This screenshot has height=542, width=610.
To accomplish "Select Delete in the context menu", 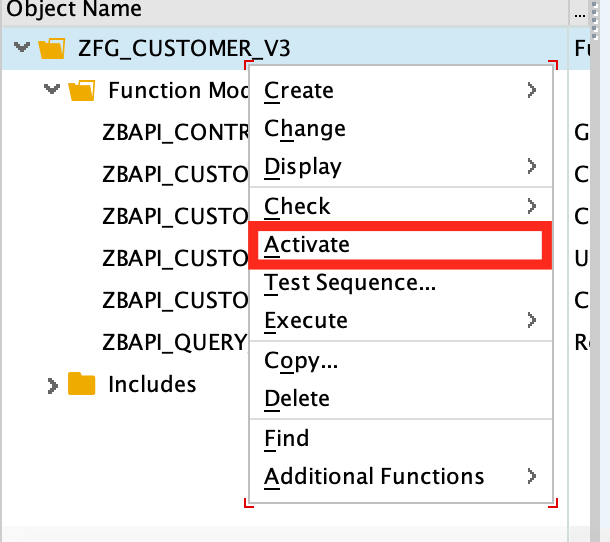I will [297, 399].
